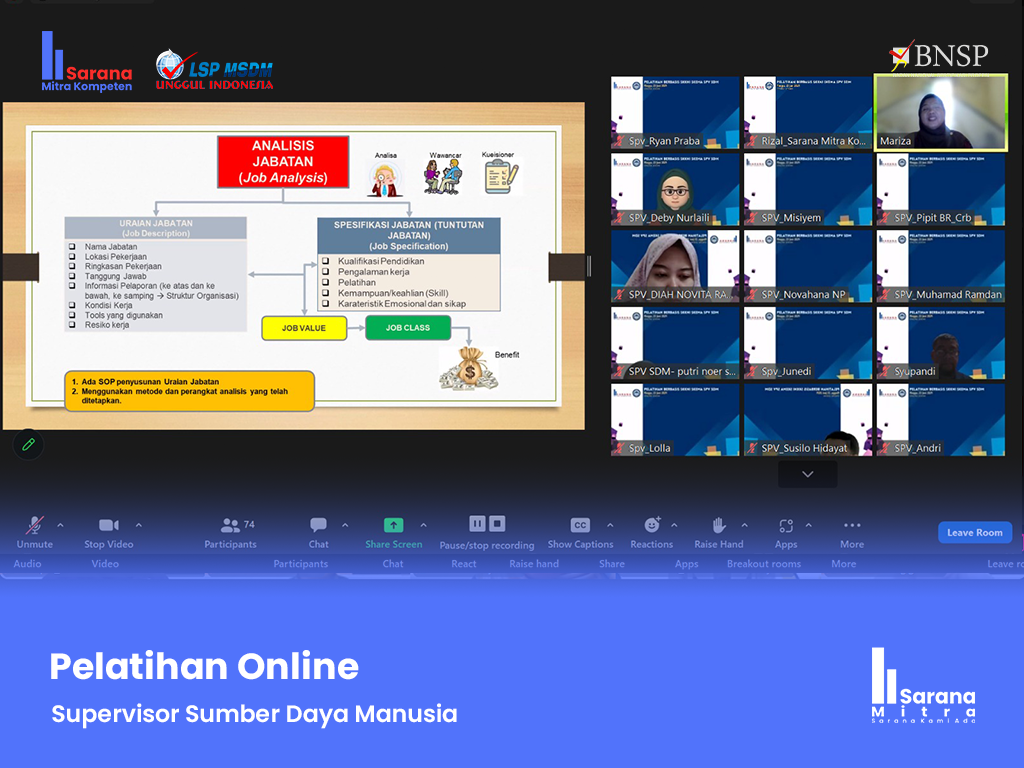Pause the recording
The image size is (1024, 768).
[x=477, y=524]
